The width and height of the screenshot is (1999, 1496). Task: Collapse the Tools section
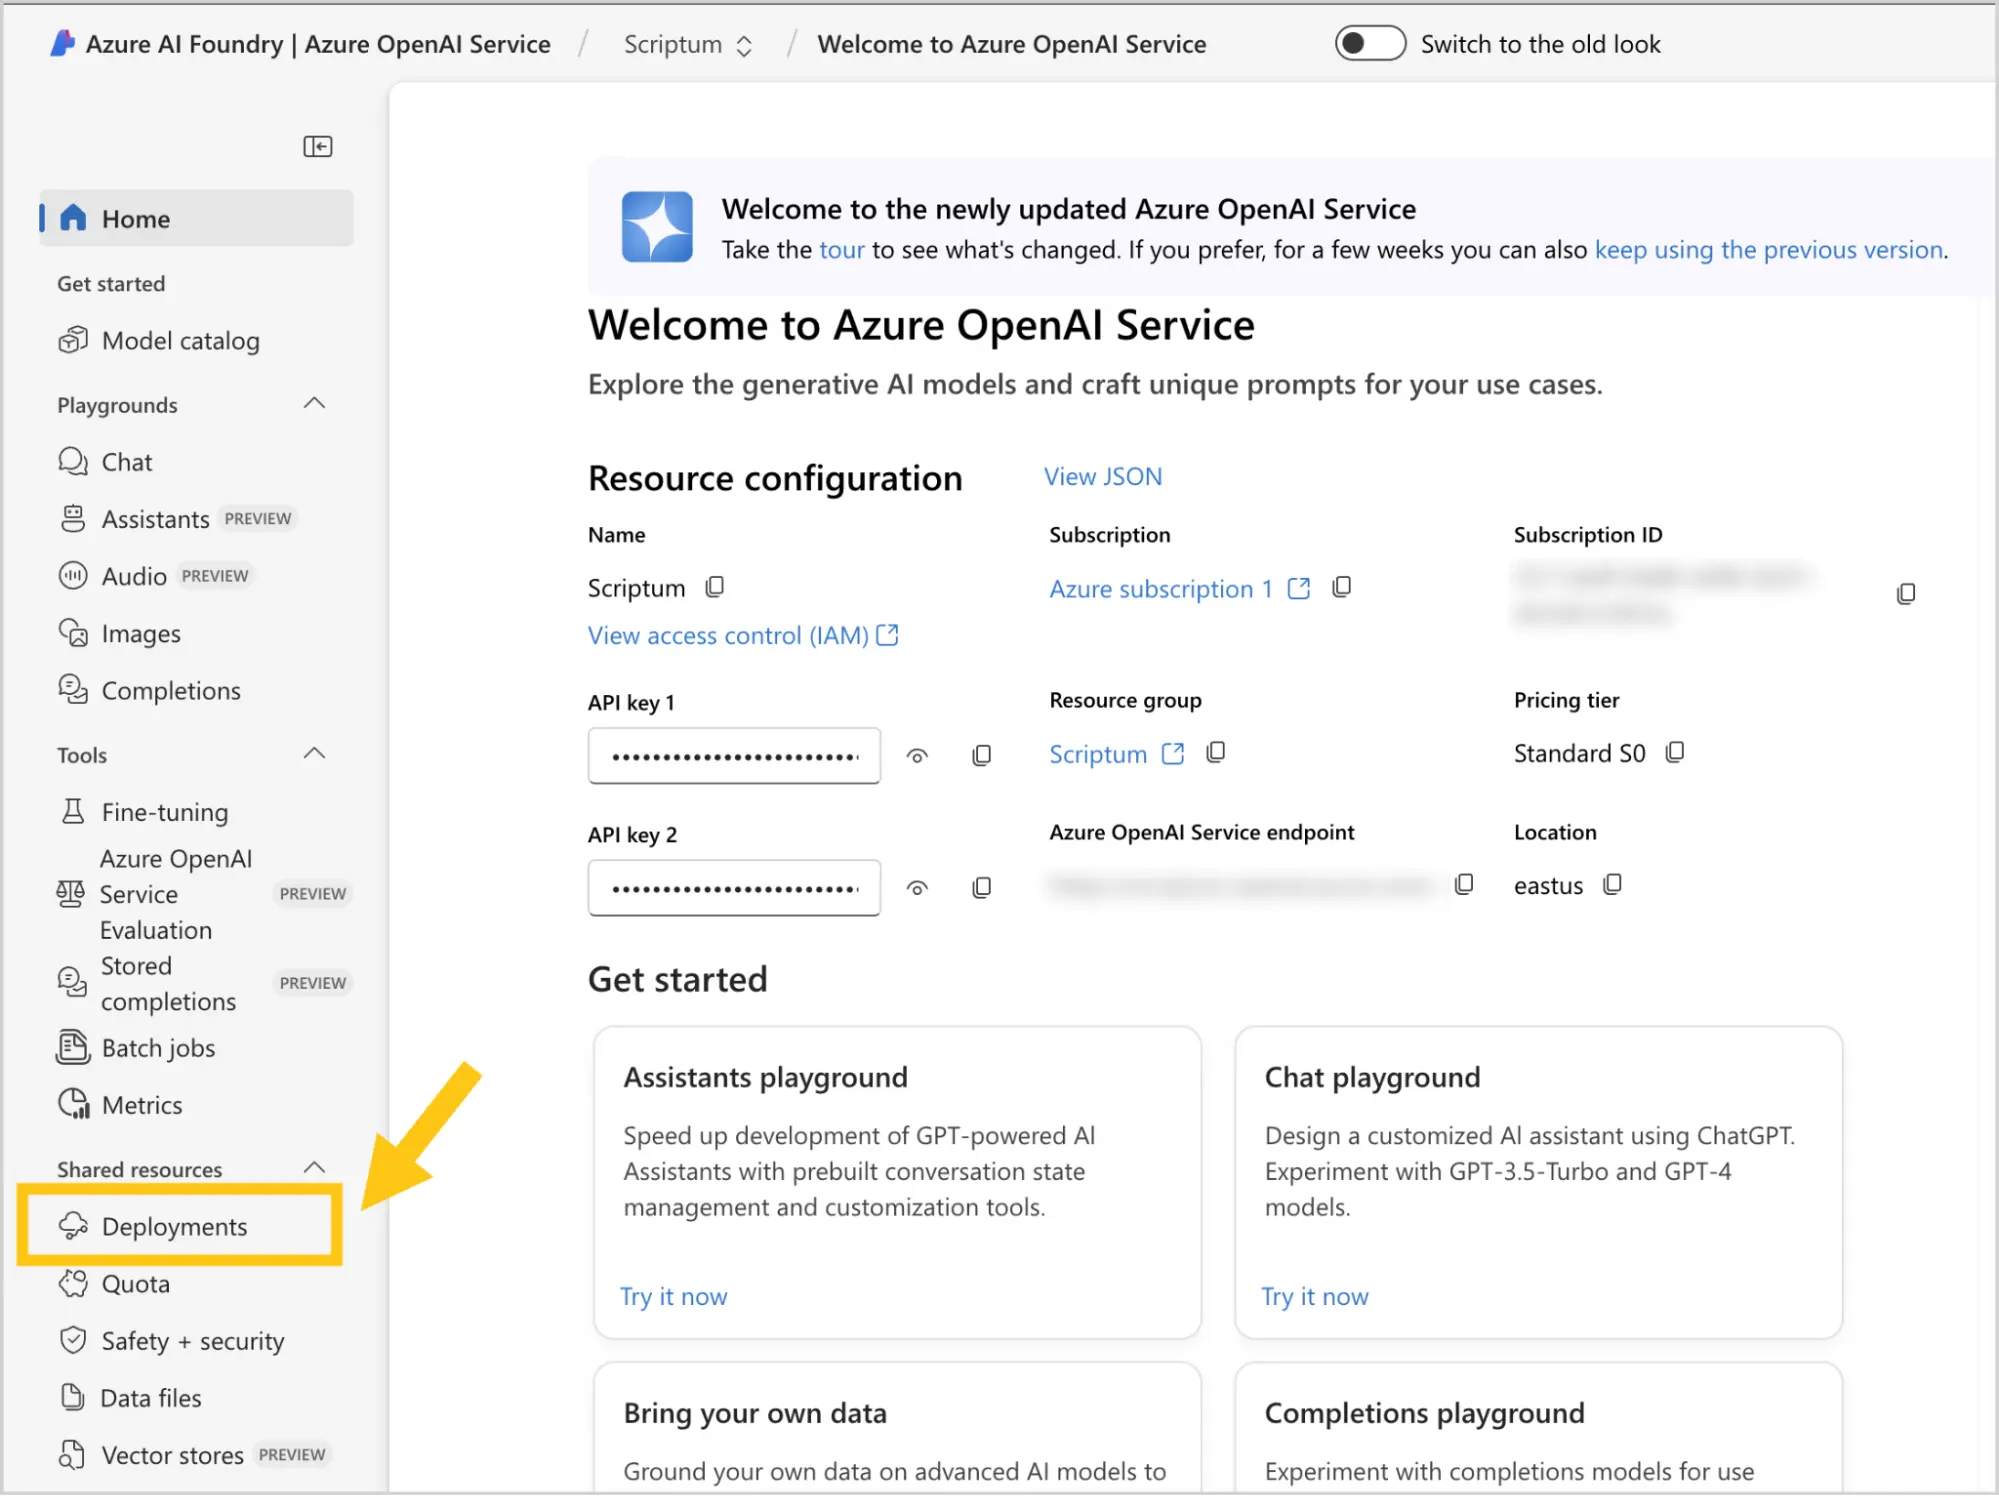[x=314, y=754]
